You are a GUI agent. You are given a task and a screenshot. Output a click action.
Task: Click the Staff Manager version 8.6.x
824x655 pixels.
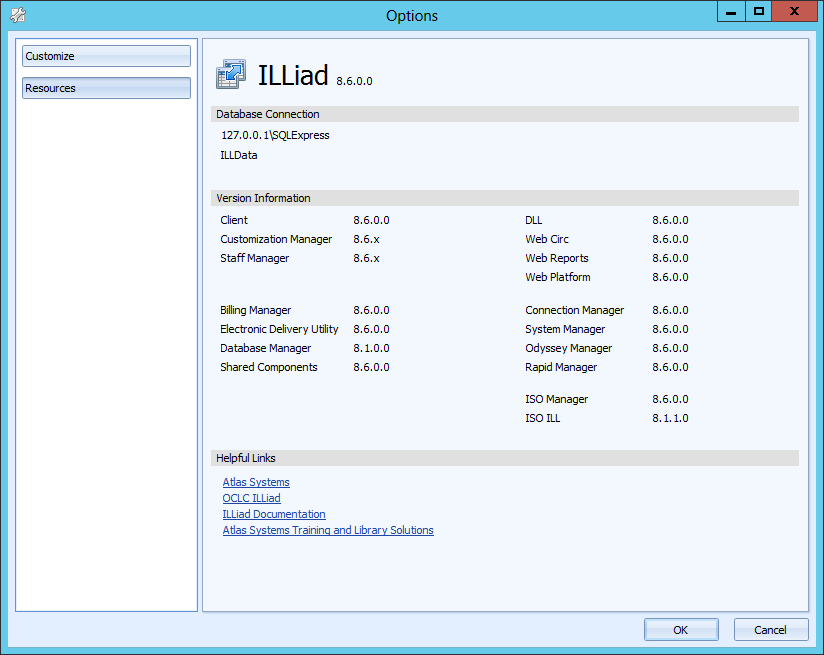click(366, 258)
